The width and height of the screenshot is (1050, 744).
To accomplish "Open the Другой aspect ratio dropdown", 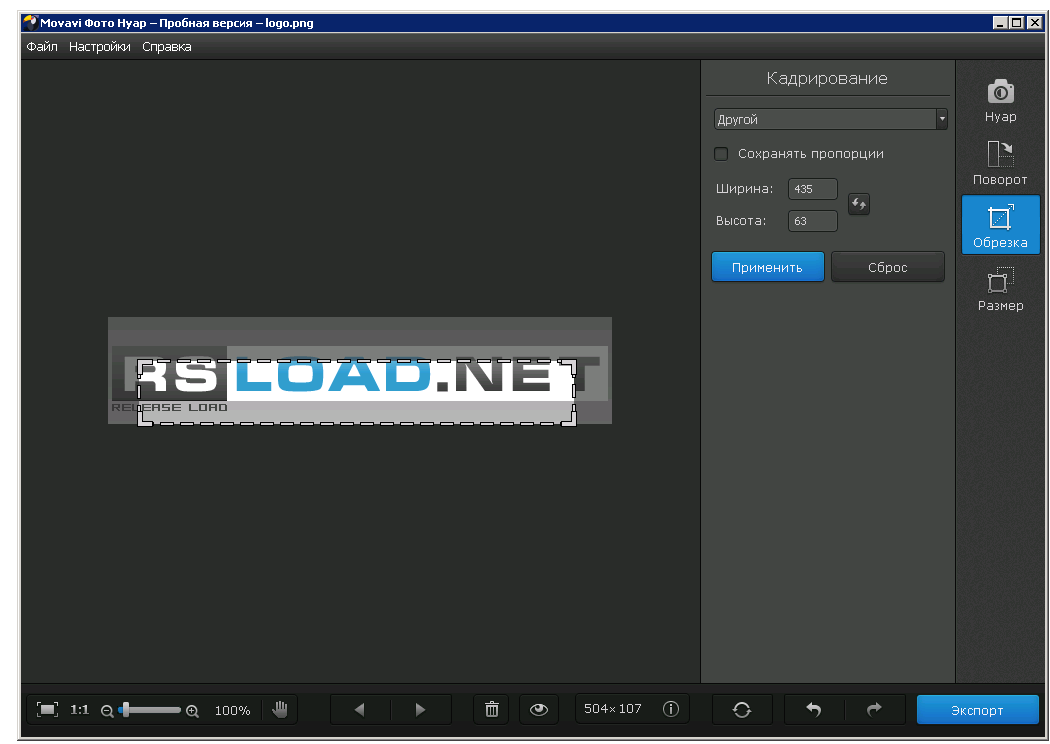I will pos(830,119).
